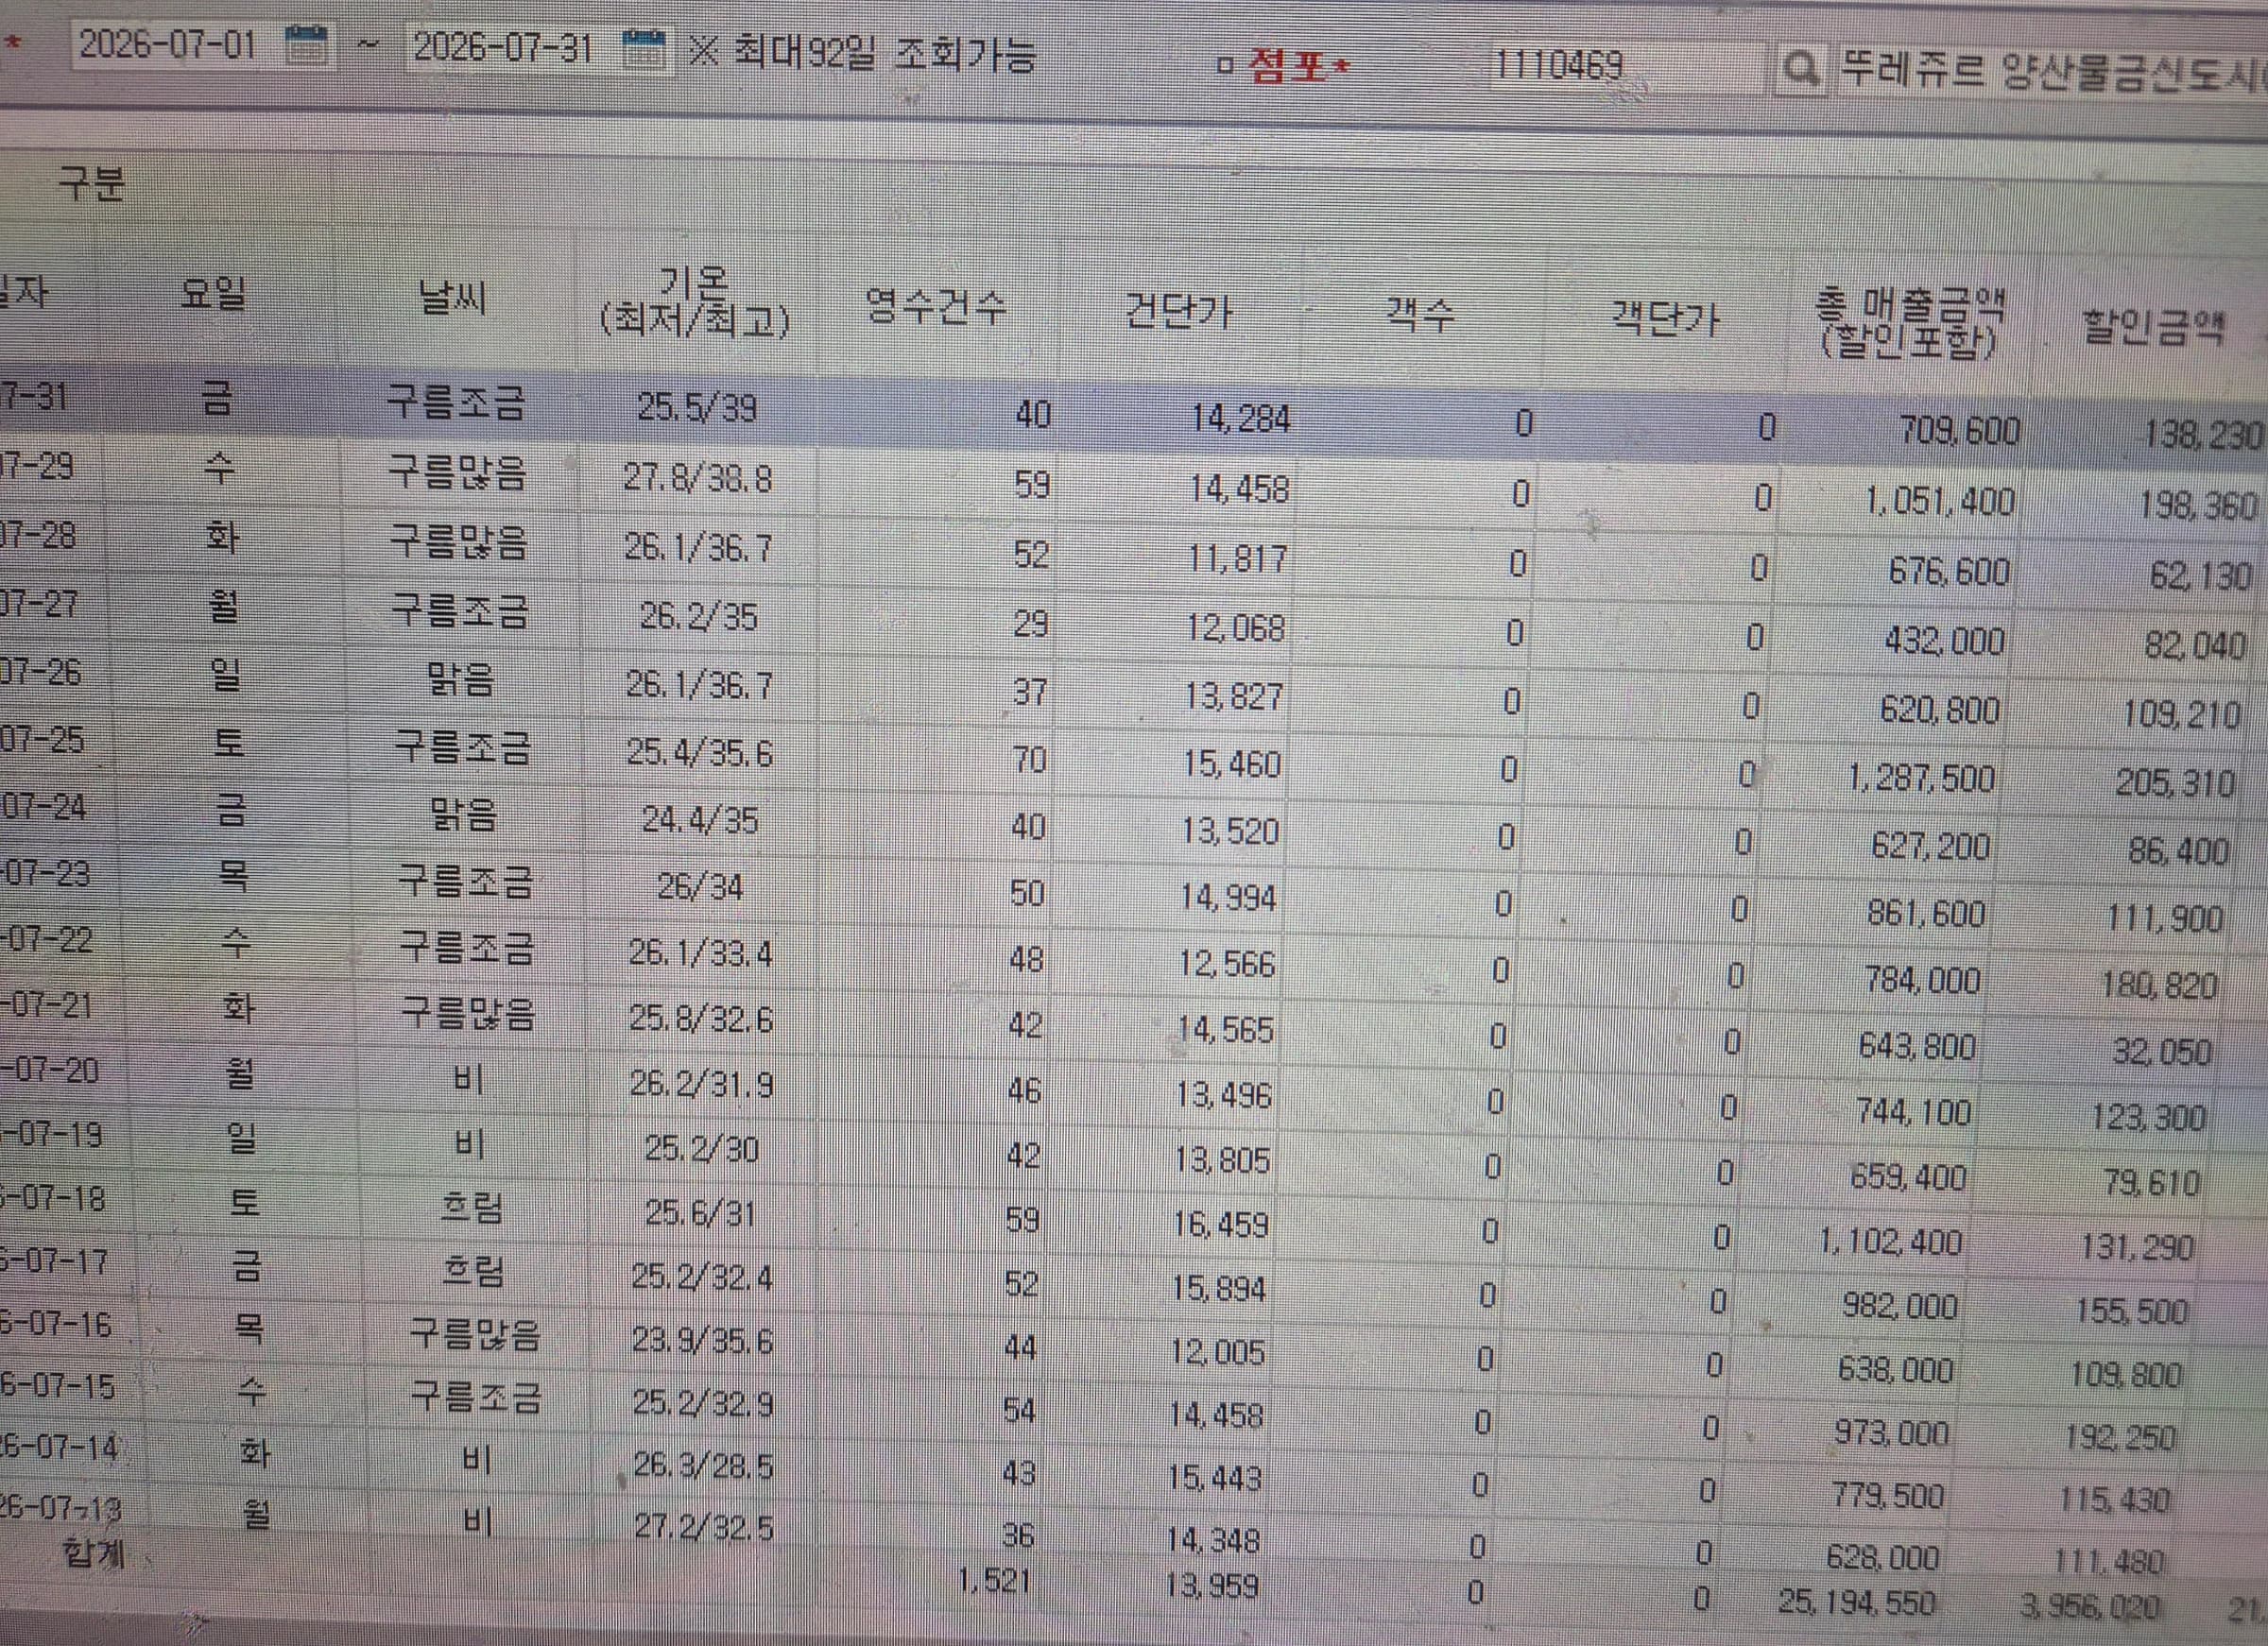Select the total receipt count 1,521
The height and width of the screenshot is (1646, 2268).
993,1581
